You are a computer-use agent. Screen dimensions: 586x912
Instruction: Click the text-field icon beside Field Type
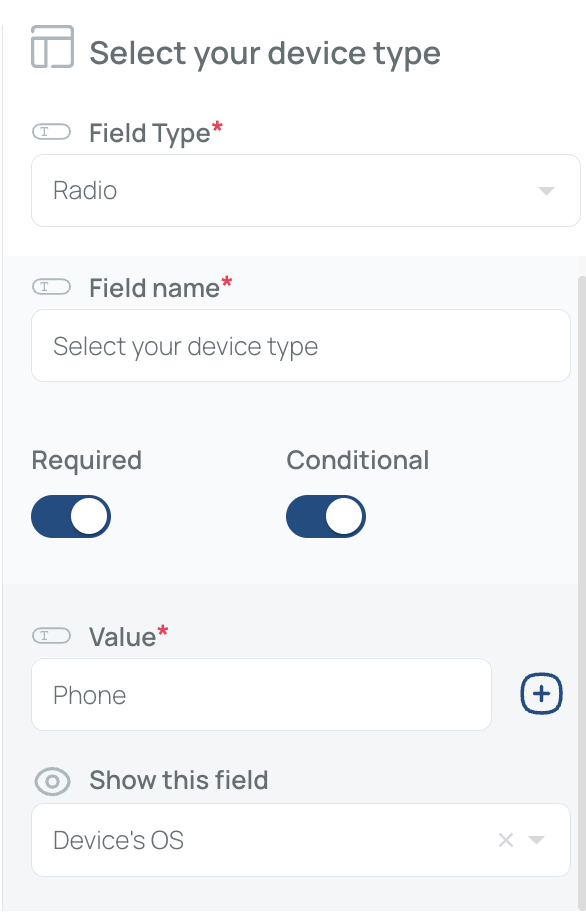click(x=51, y=132)
